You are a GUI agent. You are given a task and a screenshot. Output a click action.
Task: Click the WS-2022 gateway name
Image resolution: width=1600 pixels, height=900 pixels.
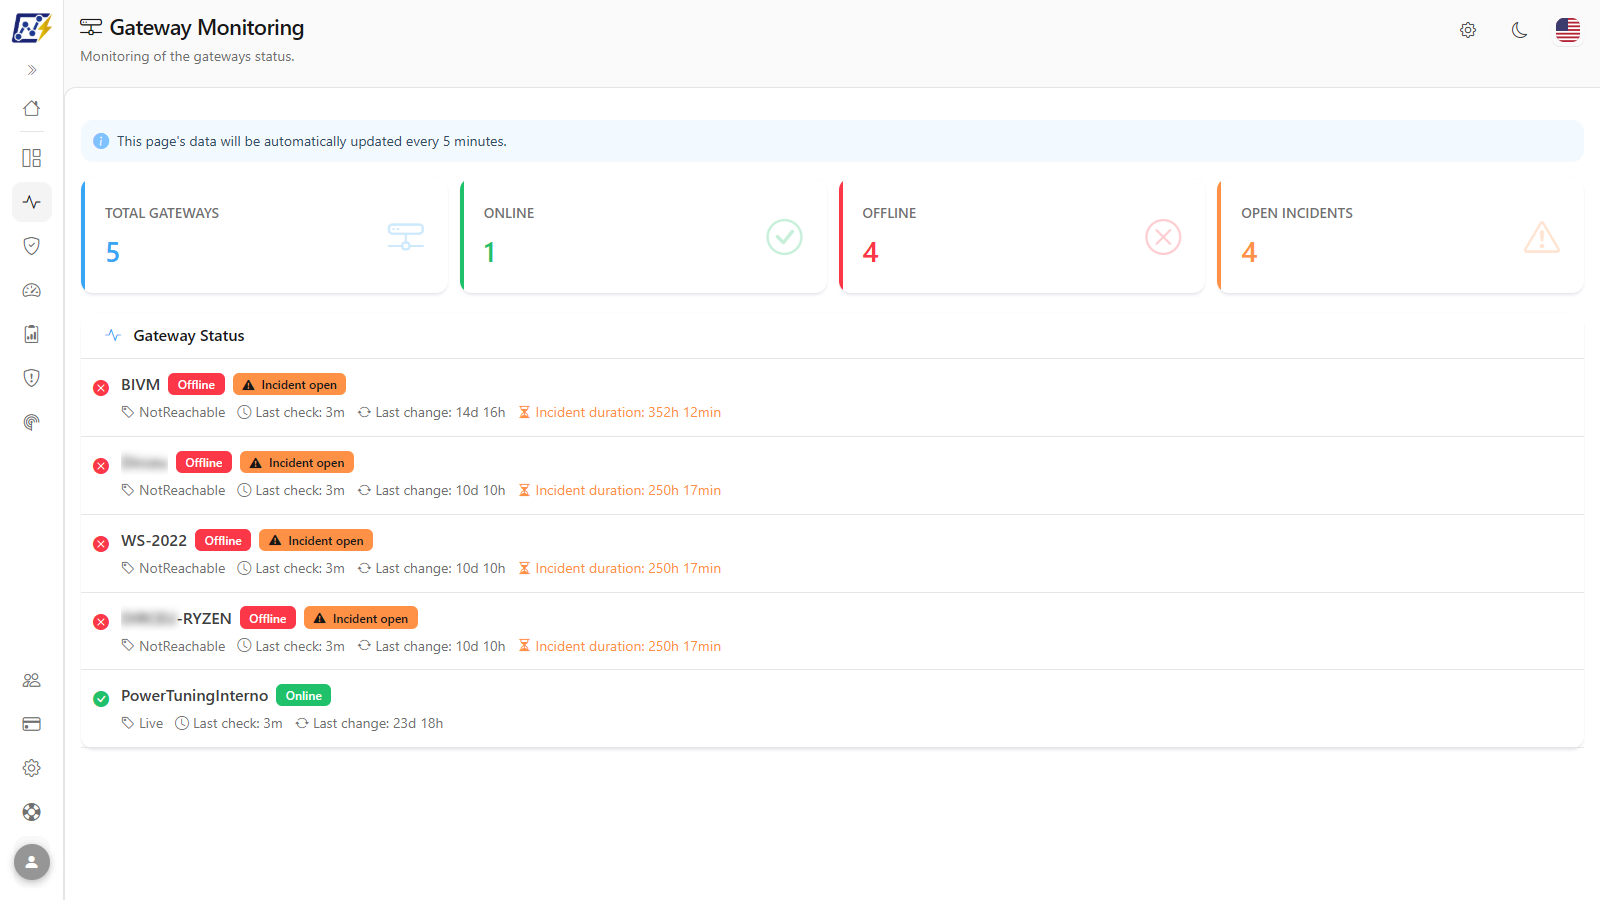coord(154,541)
